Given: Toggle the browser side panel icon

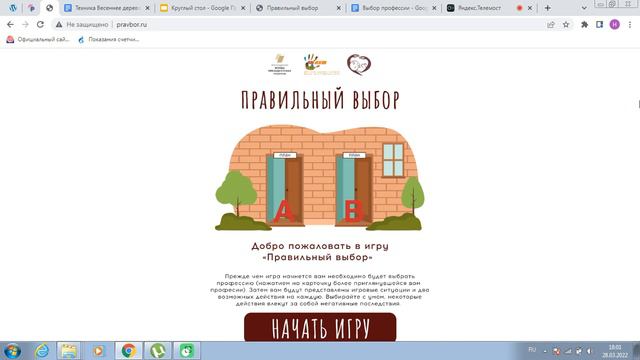Looking at the screenshot, I should point(599,24).
